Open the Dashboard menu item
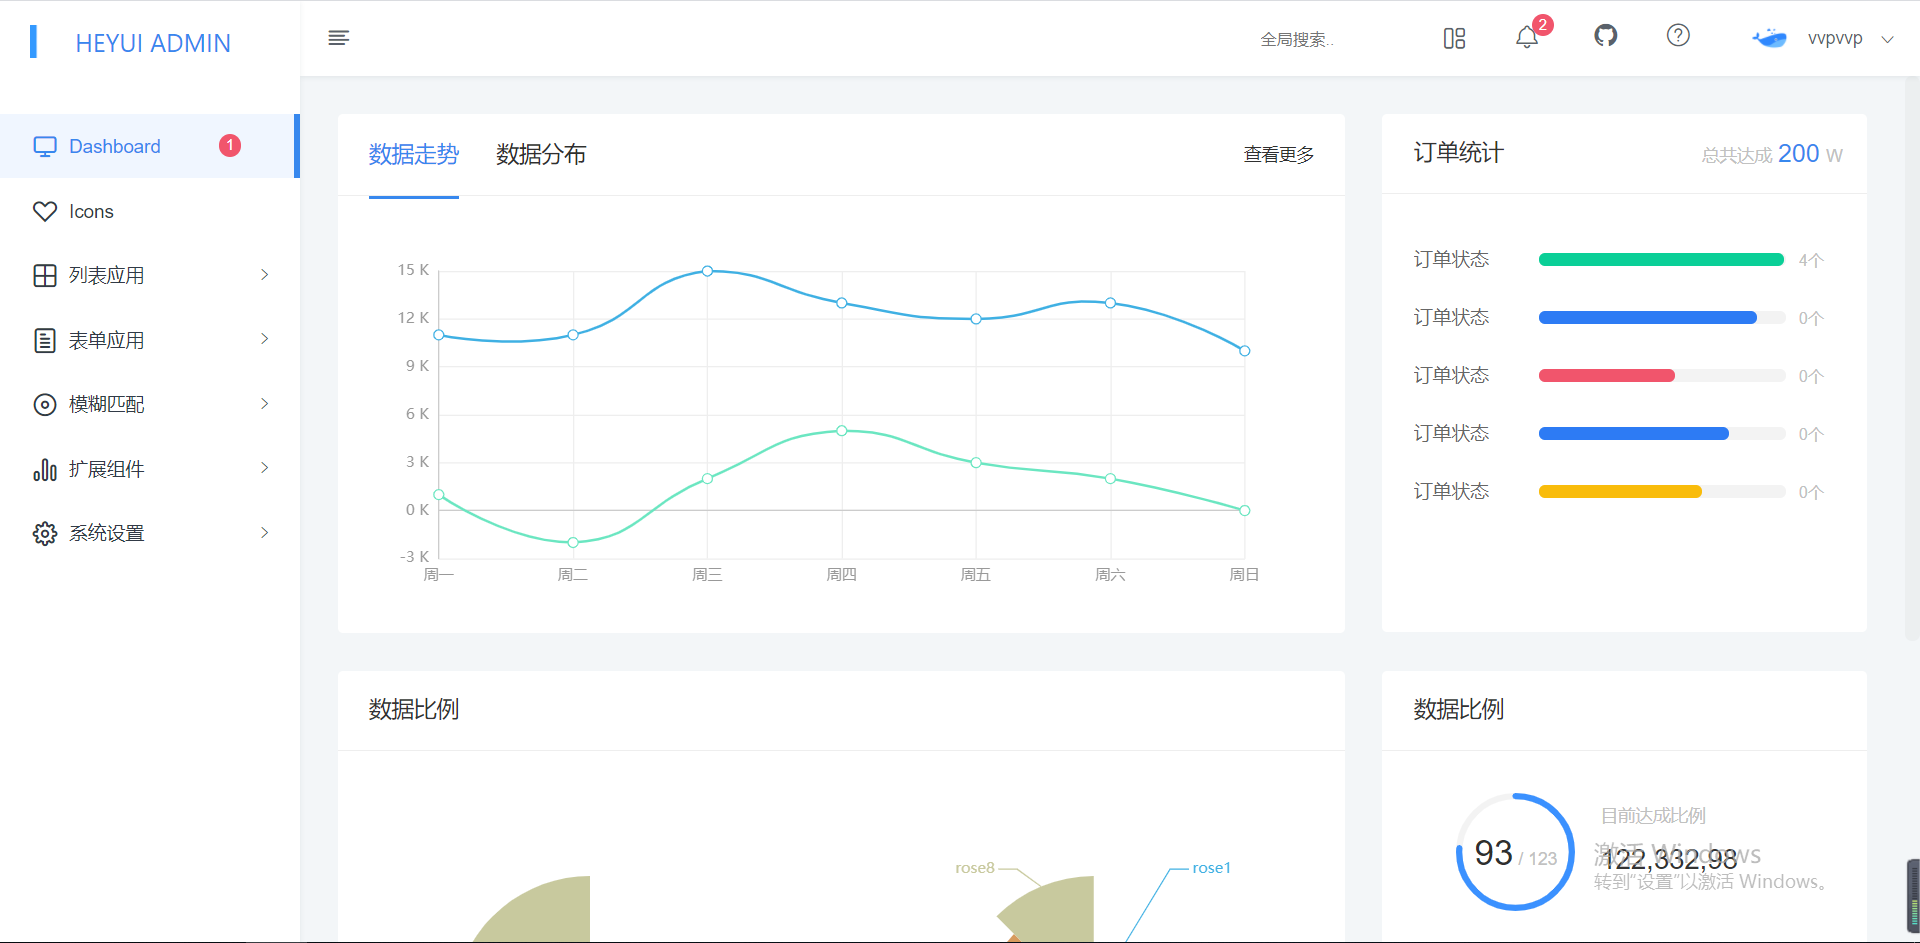 (150, 146)
